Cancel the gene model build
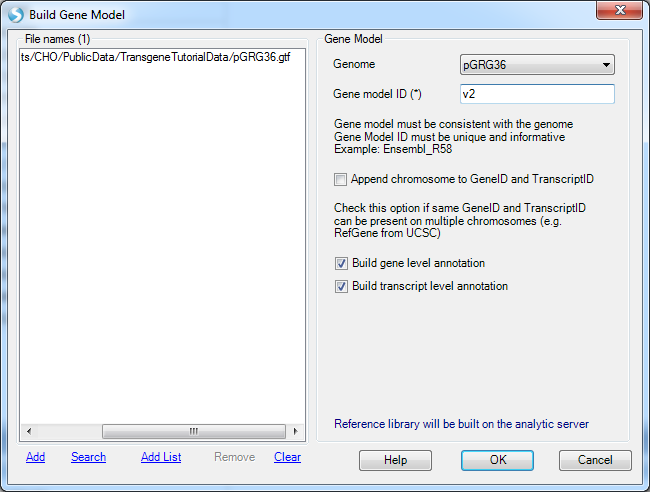Image resolution: width=650 pixels, height=492 pixels. tap(595, 460)
